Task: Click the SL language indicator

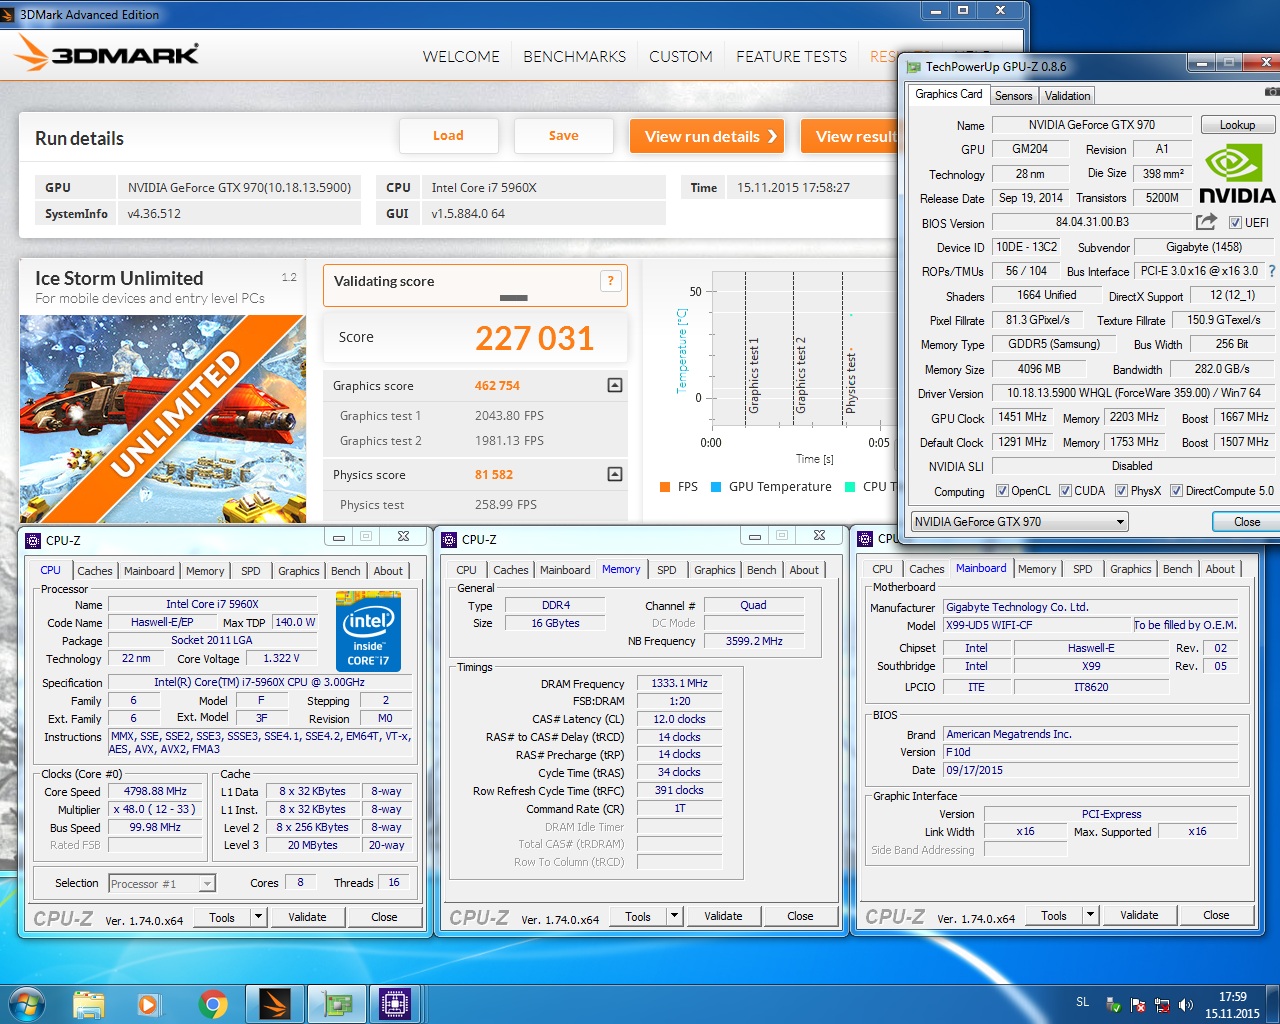Action: 1083,1001
